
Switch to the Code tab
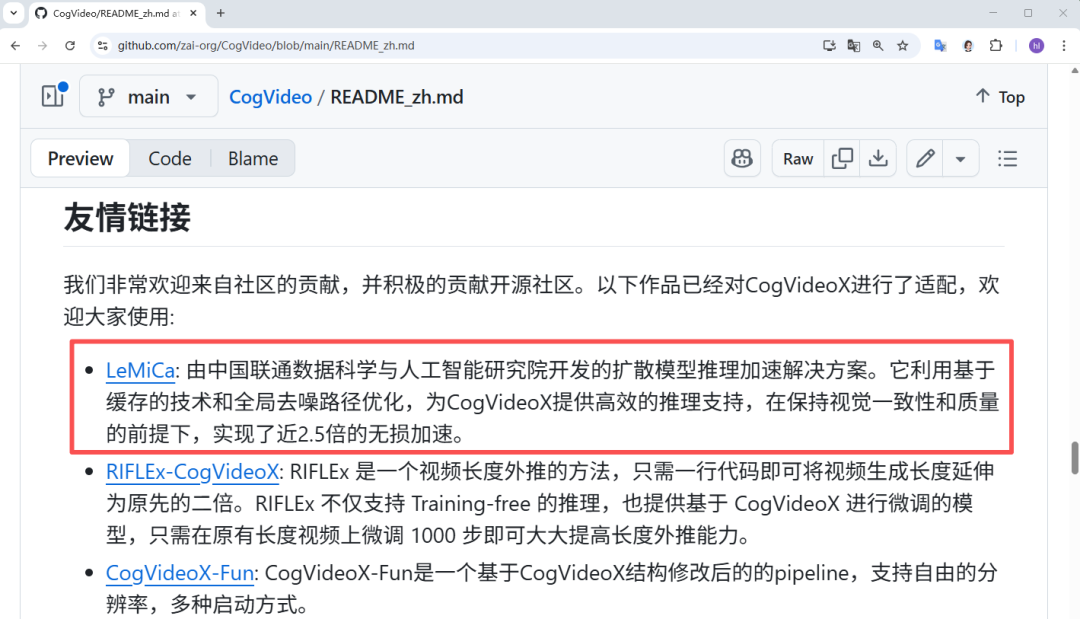coord(170,158)
